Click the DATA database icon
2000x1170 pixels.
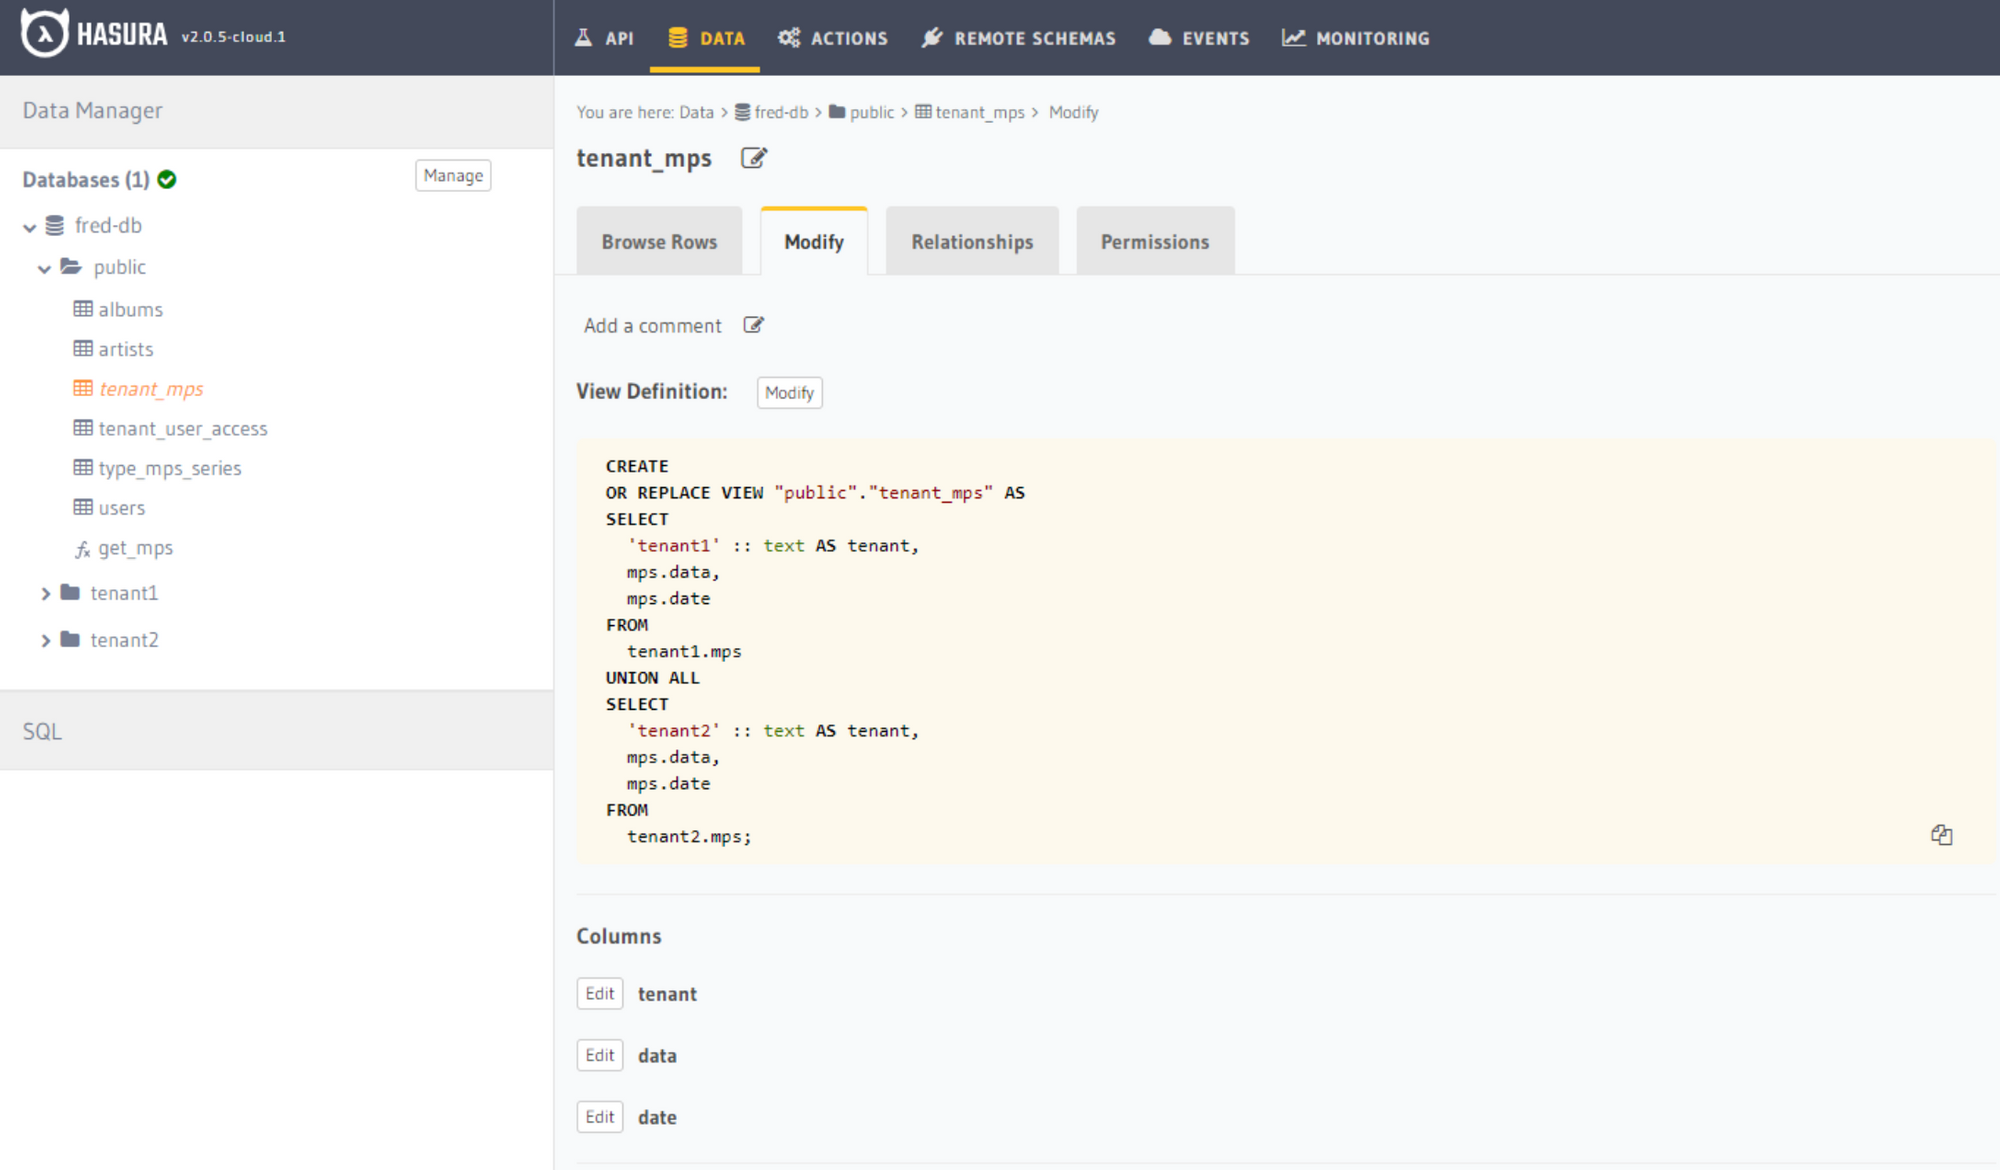point(678,38)
